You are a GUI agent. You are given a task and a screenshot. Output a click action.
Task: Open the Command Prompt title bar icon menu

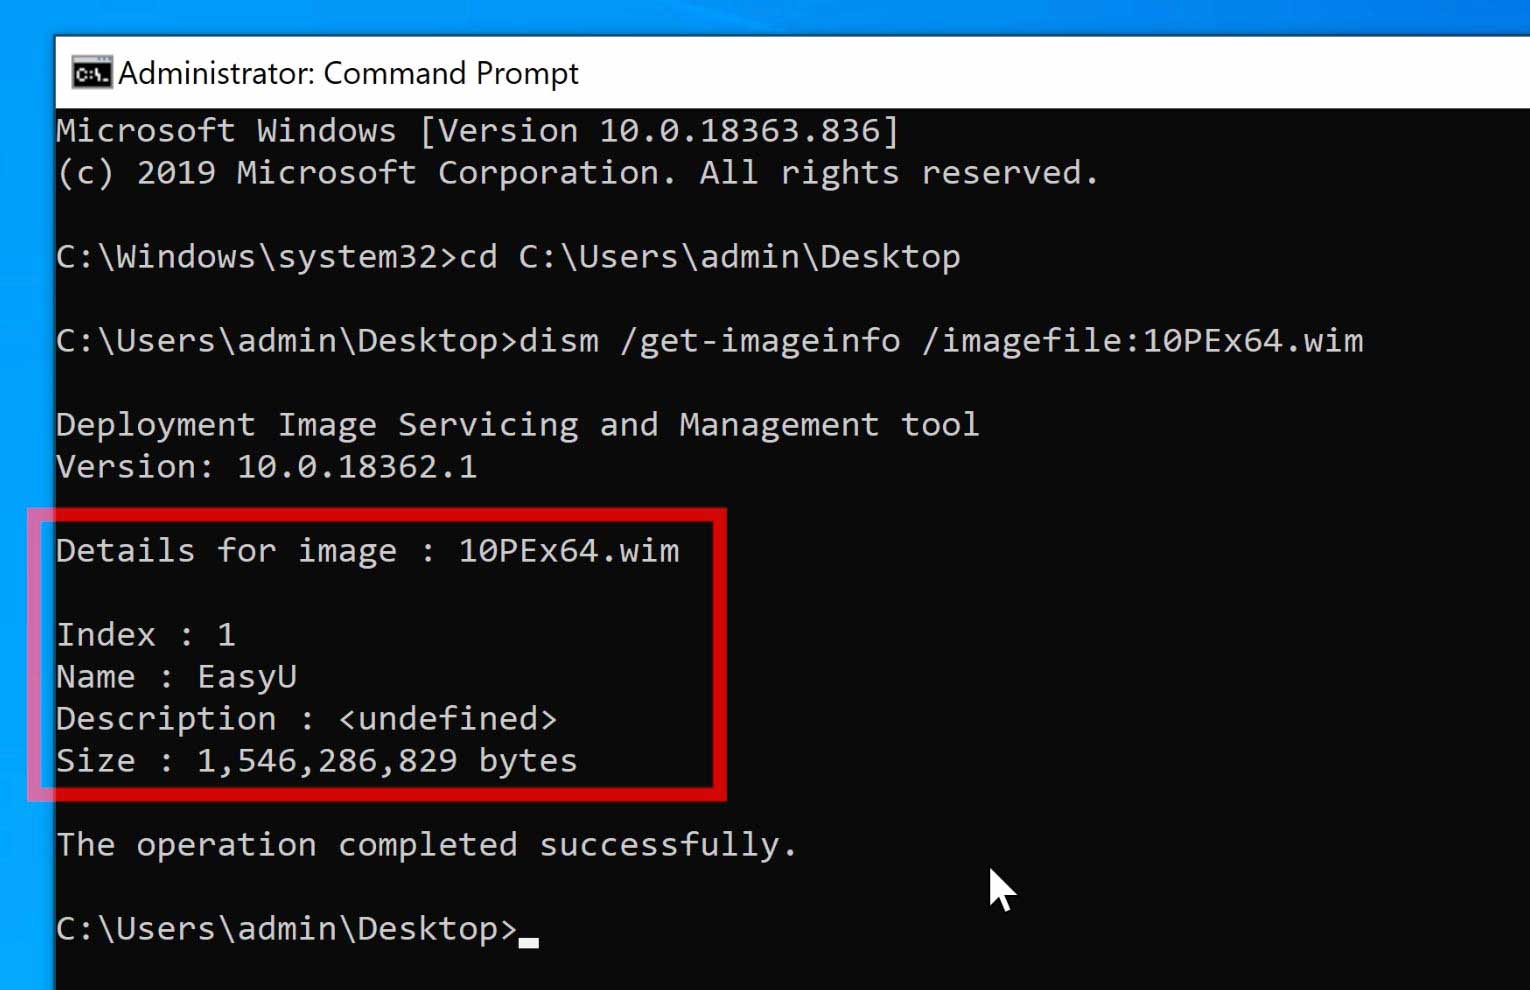point(91,73)
